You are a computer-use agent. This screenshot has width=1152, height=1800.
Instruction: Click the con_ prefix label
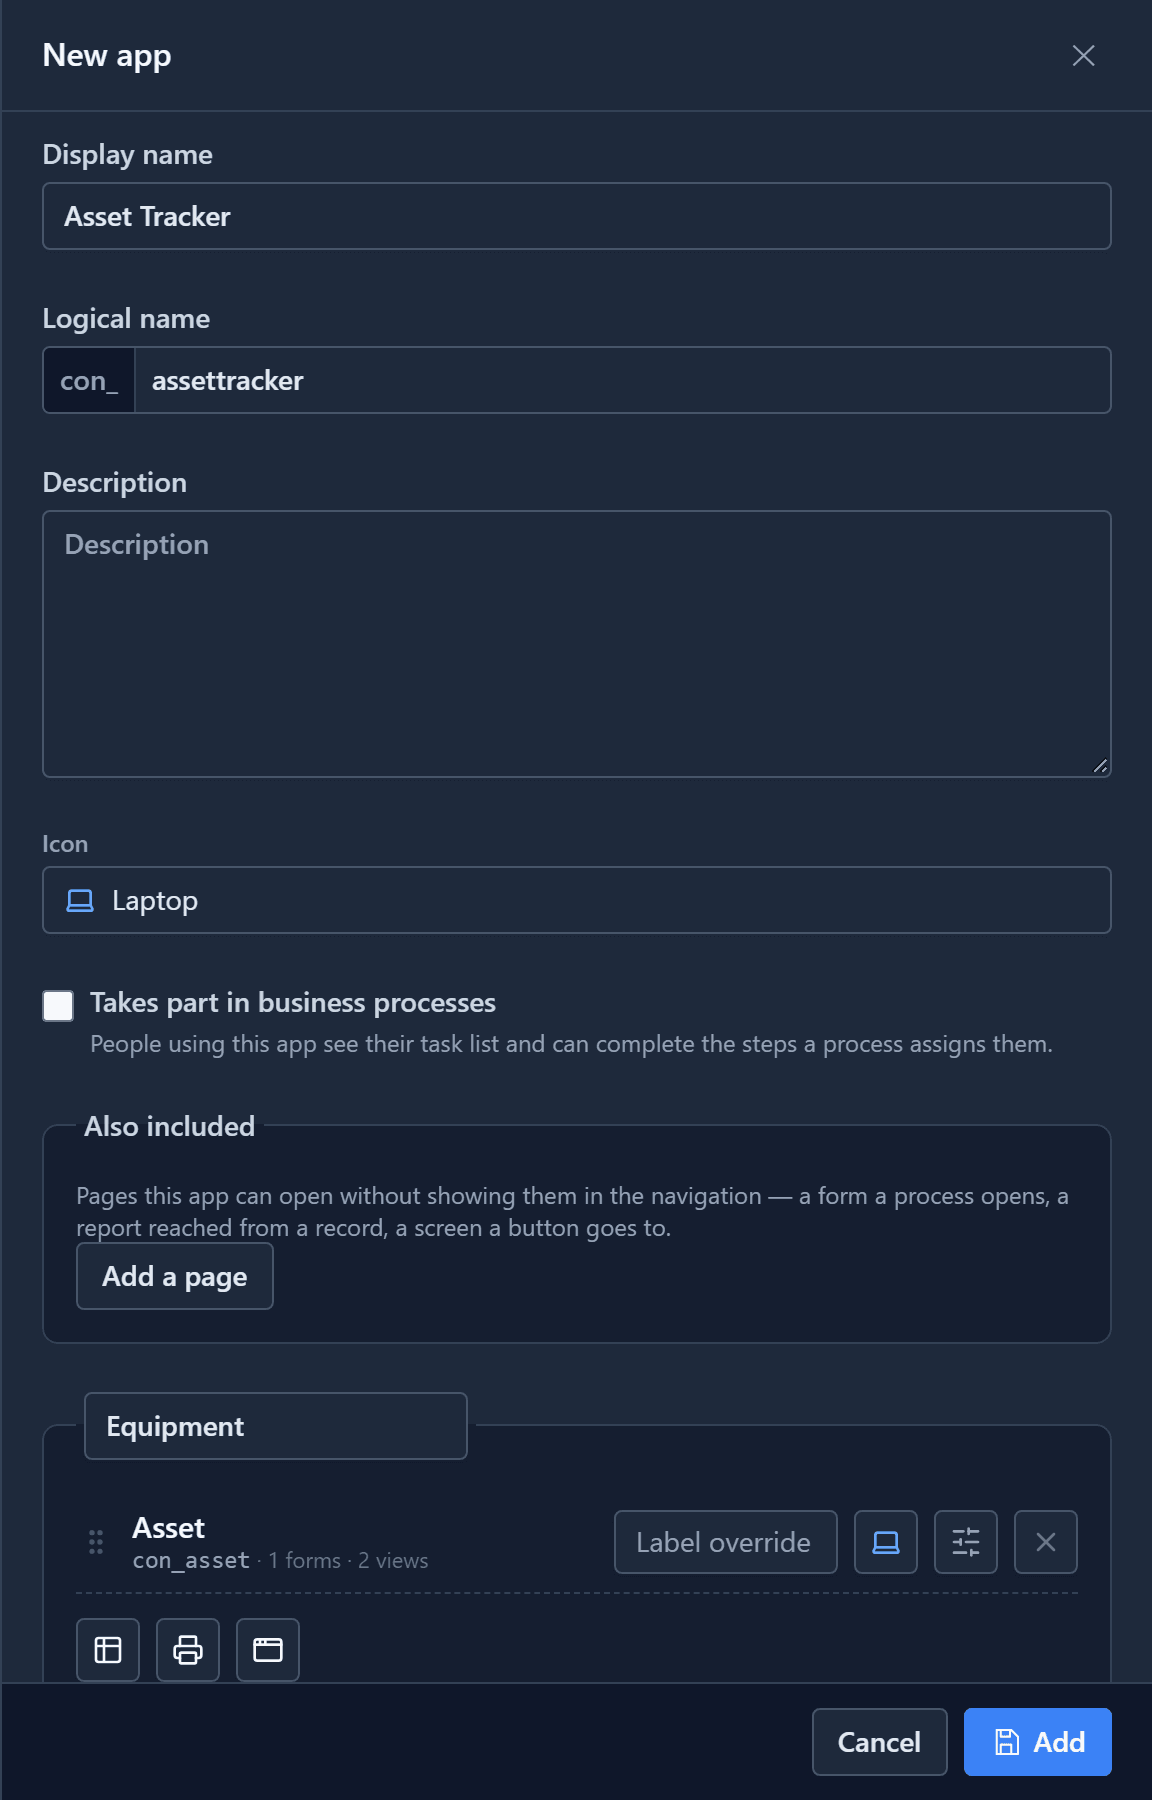click(x=89, y=380)
